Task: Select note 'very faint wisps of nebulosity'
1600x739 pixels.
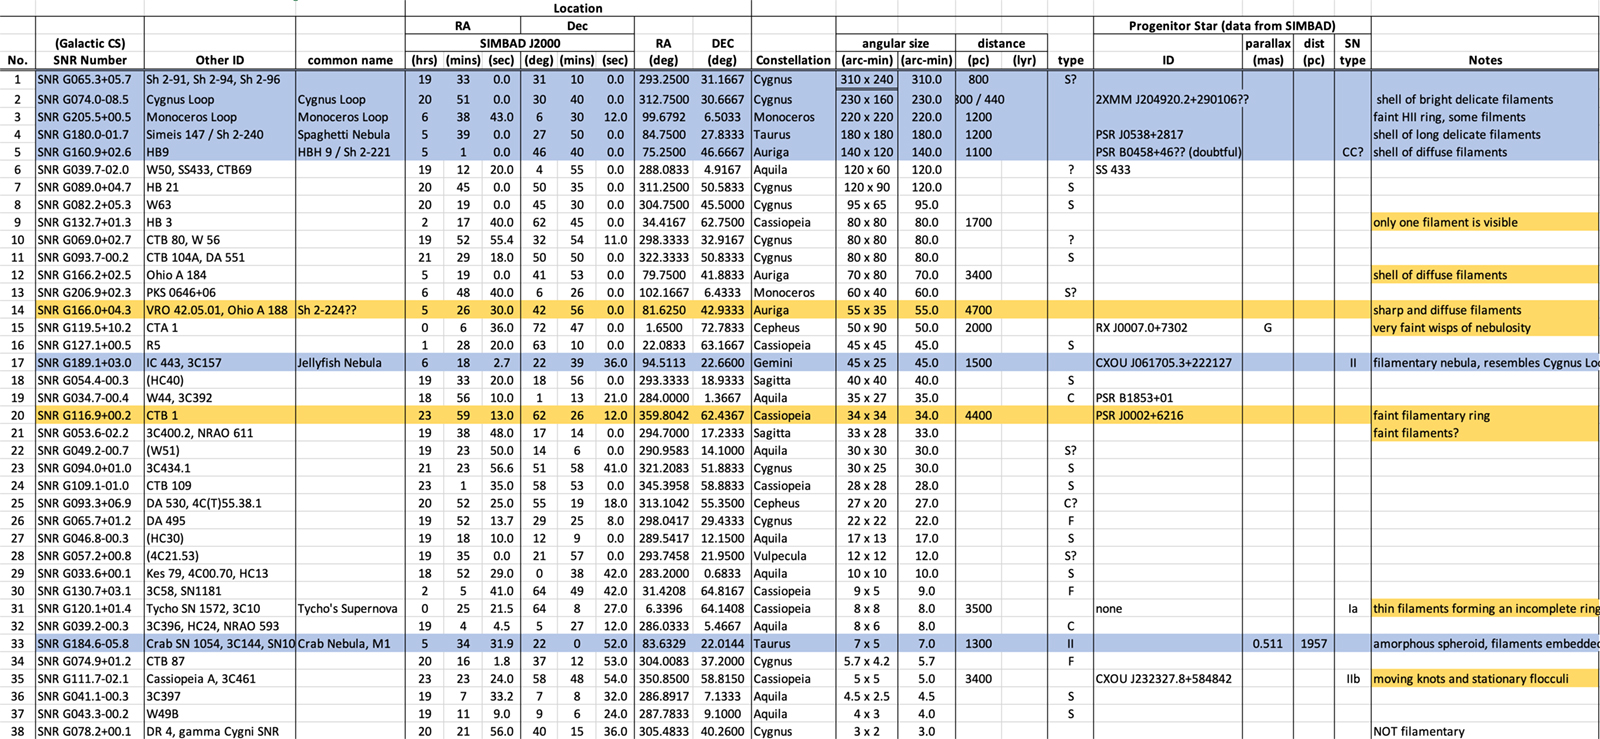Action: click(1485, 327)
